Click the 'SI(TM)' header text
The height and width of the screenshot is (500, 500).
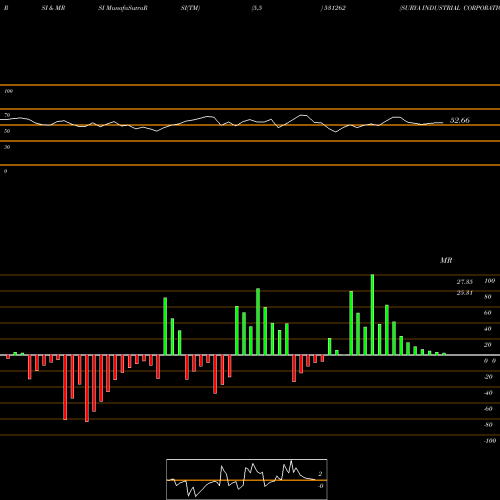tap(190, 8)
